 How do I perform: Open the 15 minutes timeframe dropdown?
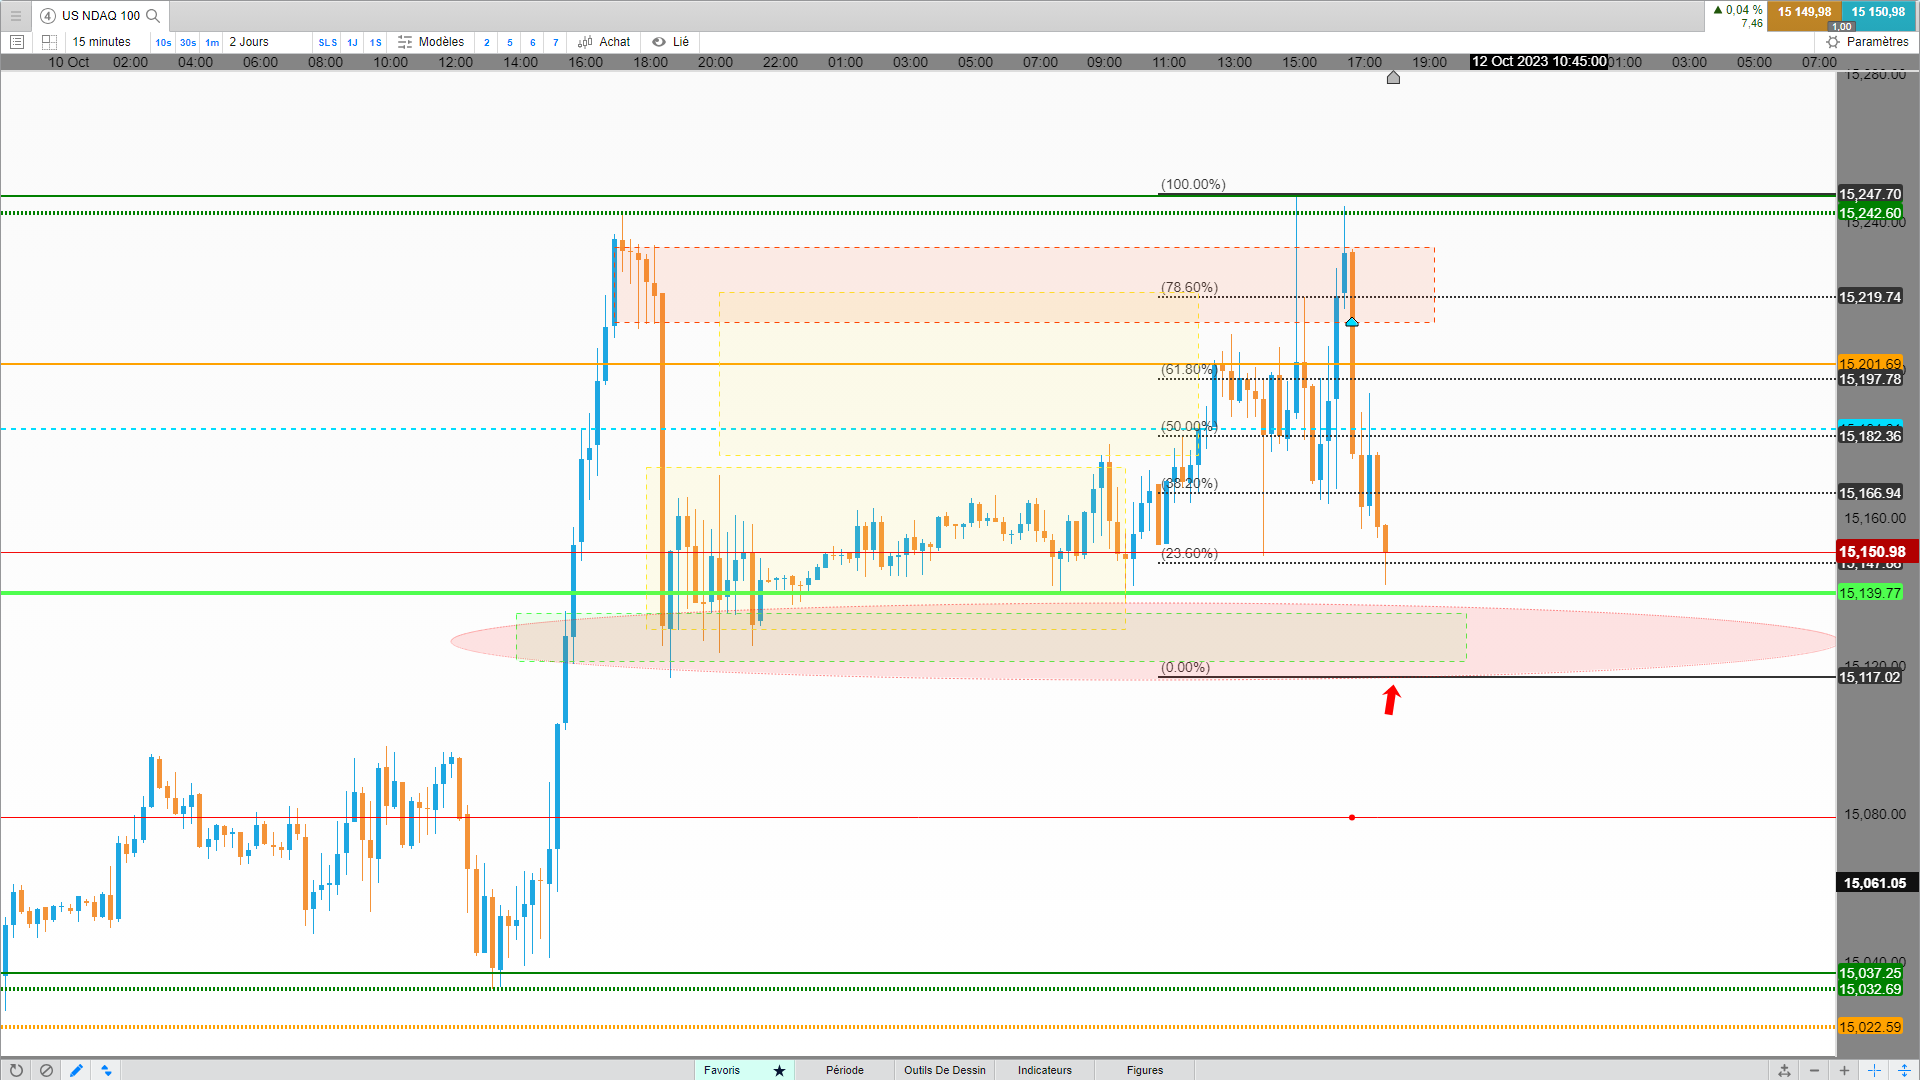pyautogui.click(x=102, y=42)
